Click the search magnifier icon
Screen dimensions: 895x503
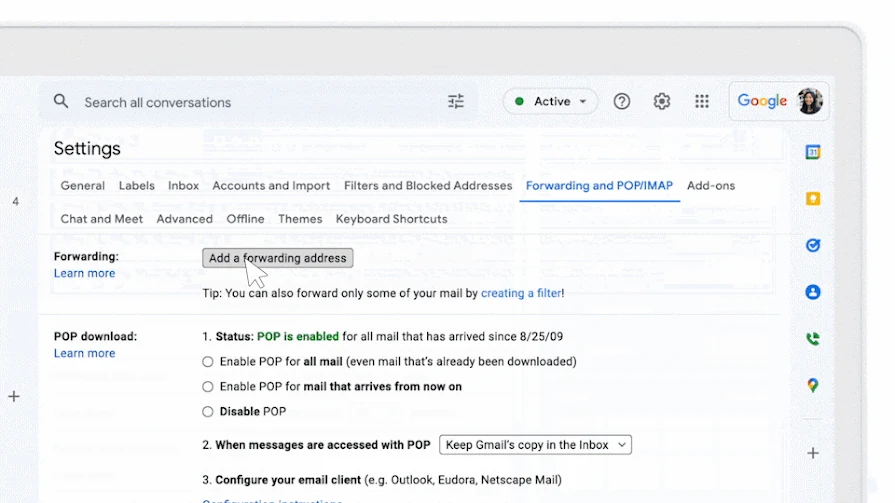pyautogui.click(x=61, y=102)
